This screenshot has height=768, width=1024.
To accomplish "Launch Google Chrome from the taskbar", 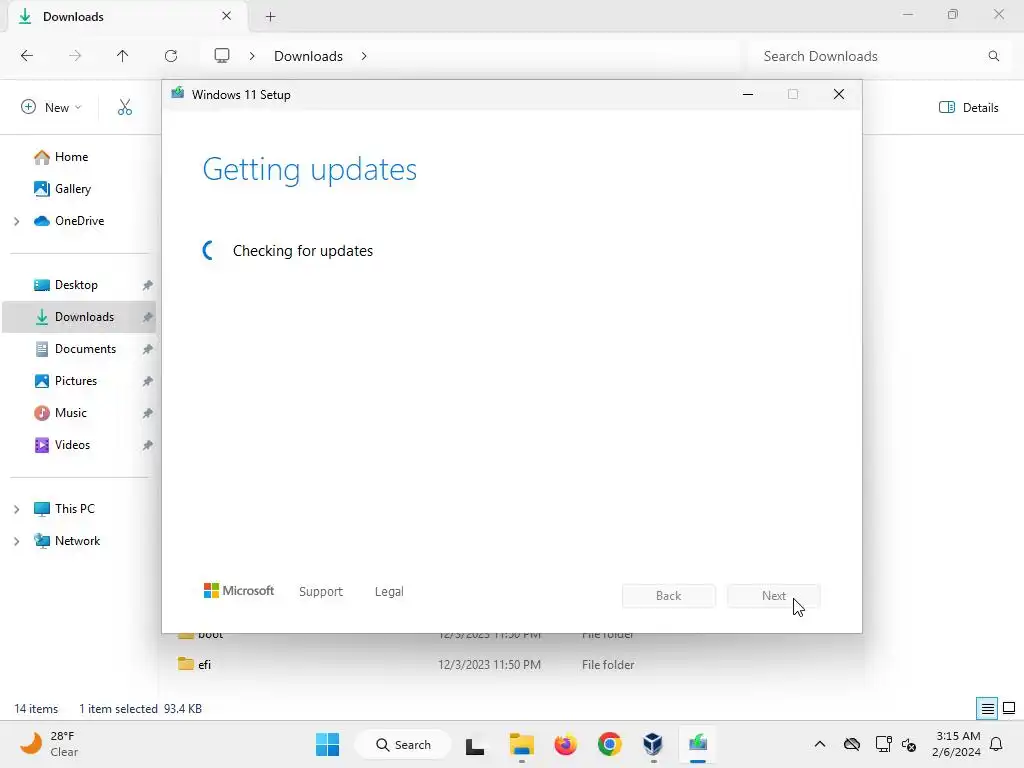I will (609, 744).
